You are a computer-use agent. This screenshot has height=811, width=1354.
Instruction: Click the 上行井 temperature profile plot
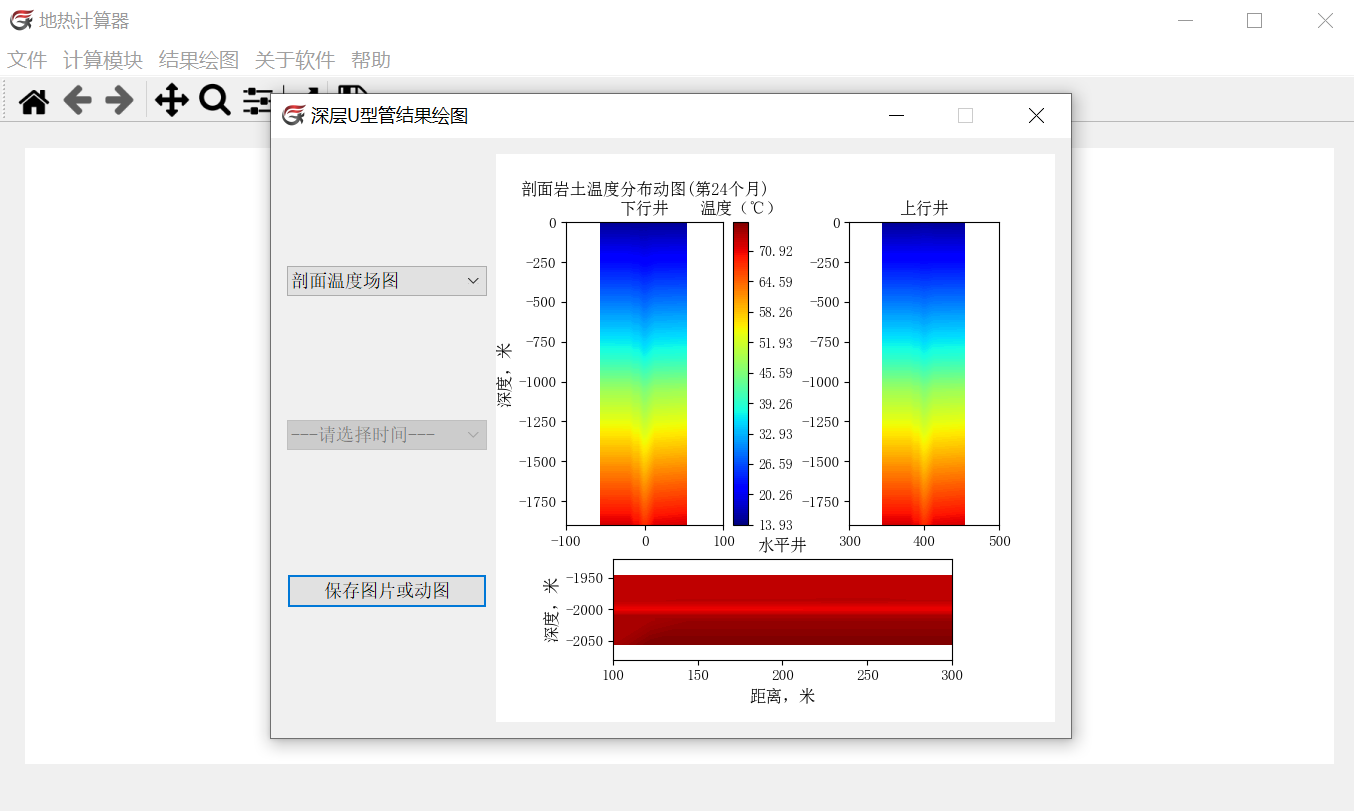pyautogui.click(x=924, y=373)
